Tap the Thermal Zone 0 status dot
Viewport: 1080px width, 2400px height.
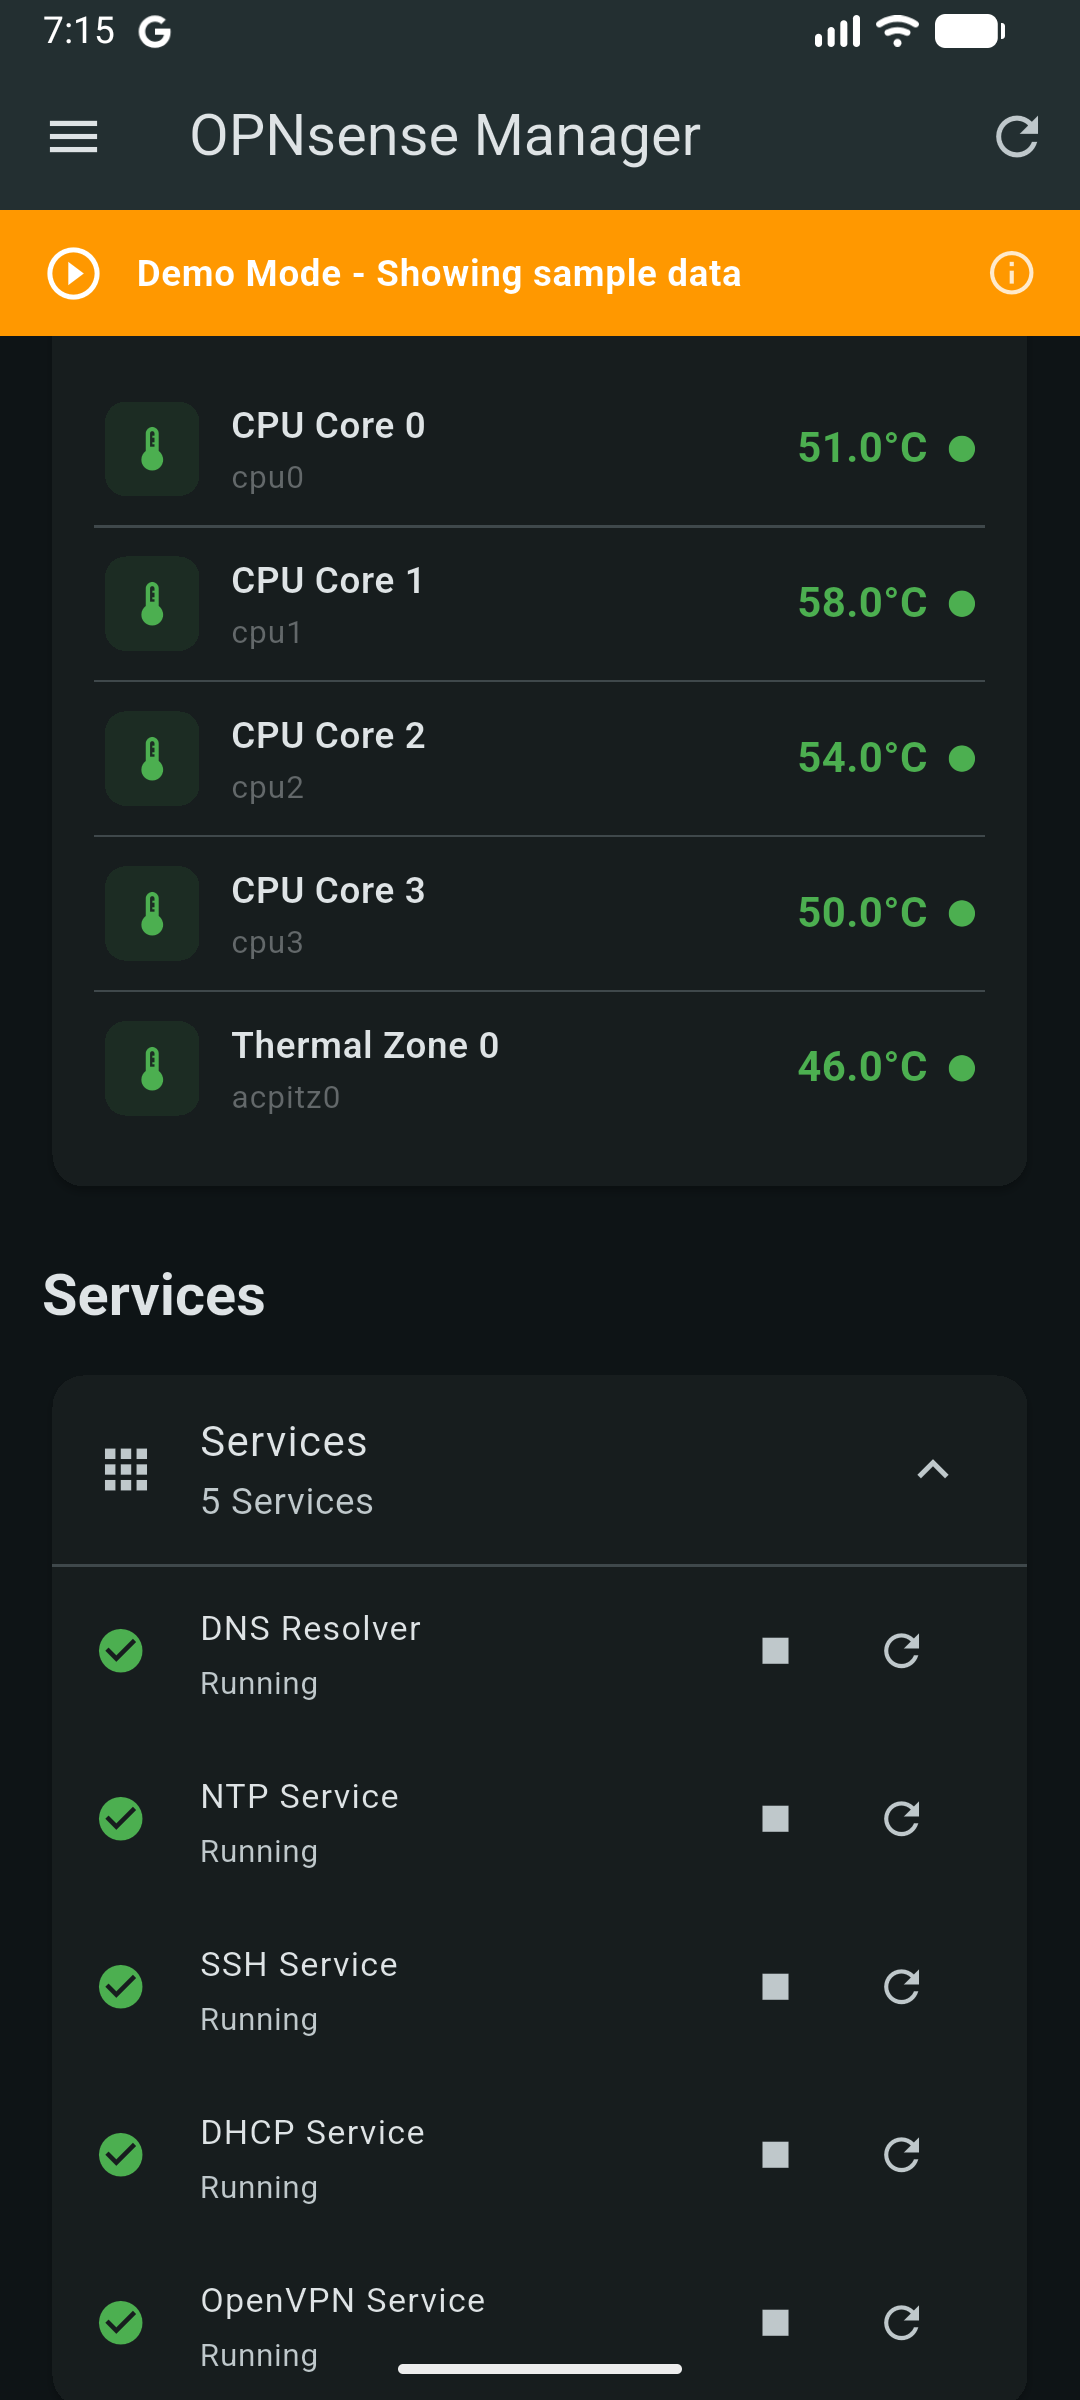(962, 1069)
